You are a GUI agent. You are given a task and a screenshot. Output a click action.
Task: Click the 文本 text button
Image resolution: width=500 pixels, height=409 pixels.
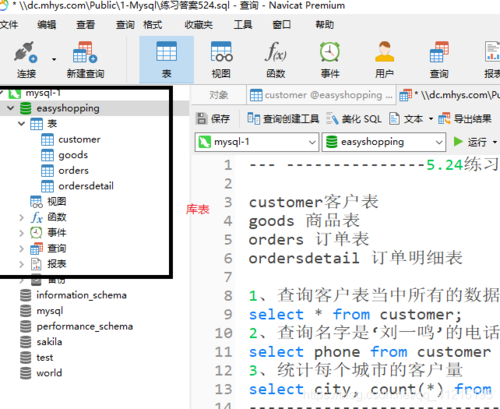[x=406, y=119]
